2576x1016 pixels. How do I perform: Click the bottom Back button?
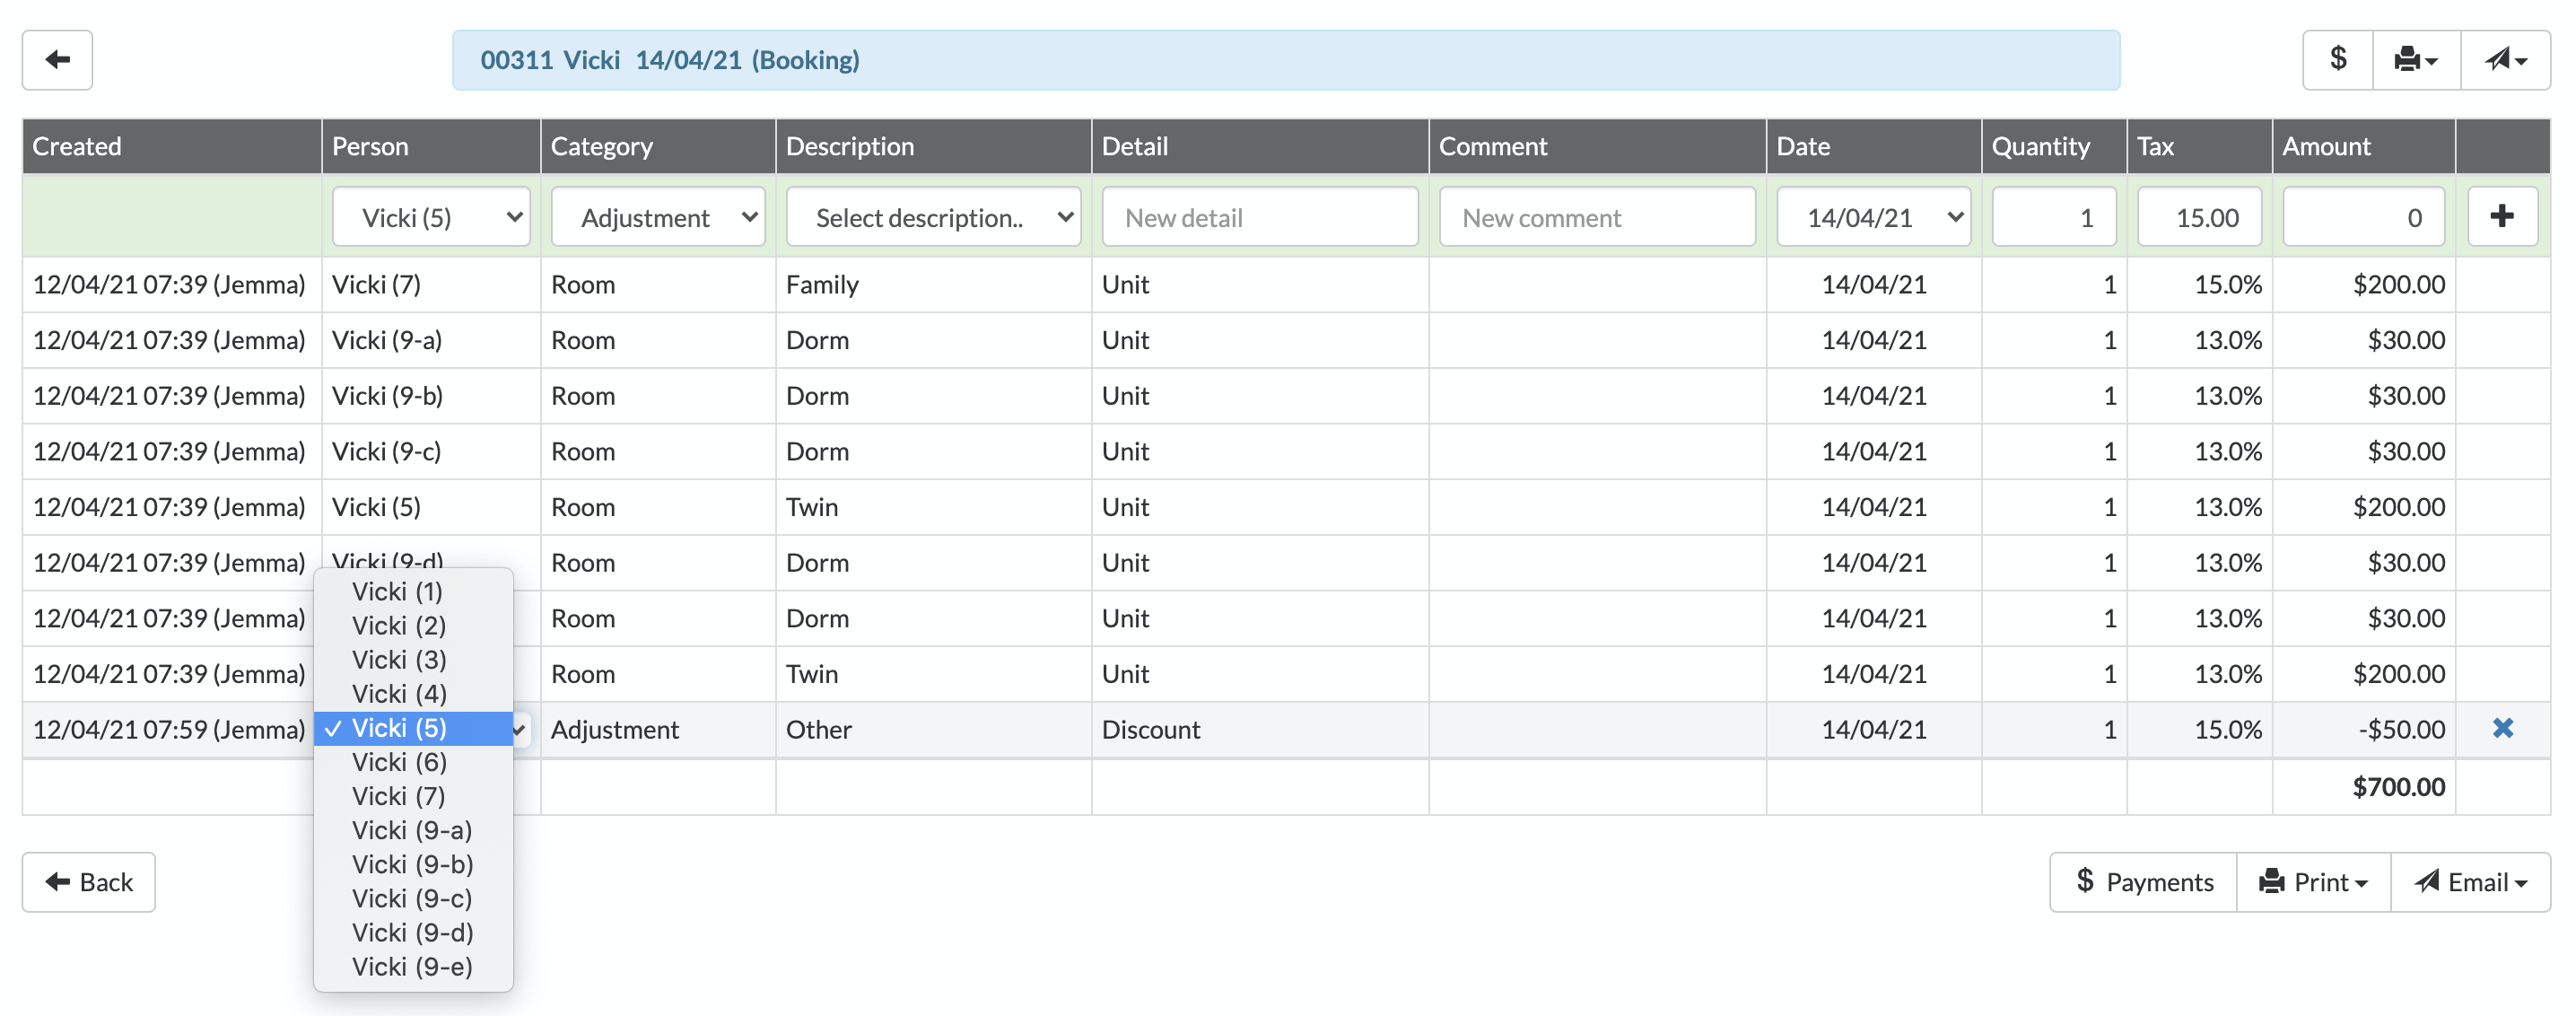(x=89, y=882)
